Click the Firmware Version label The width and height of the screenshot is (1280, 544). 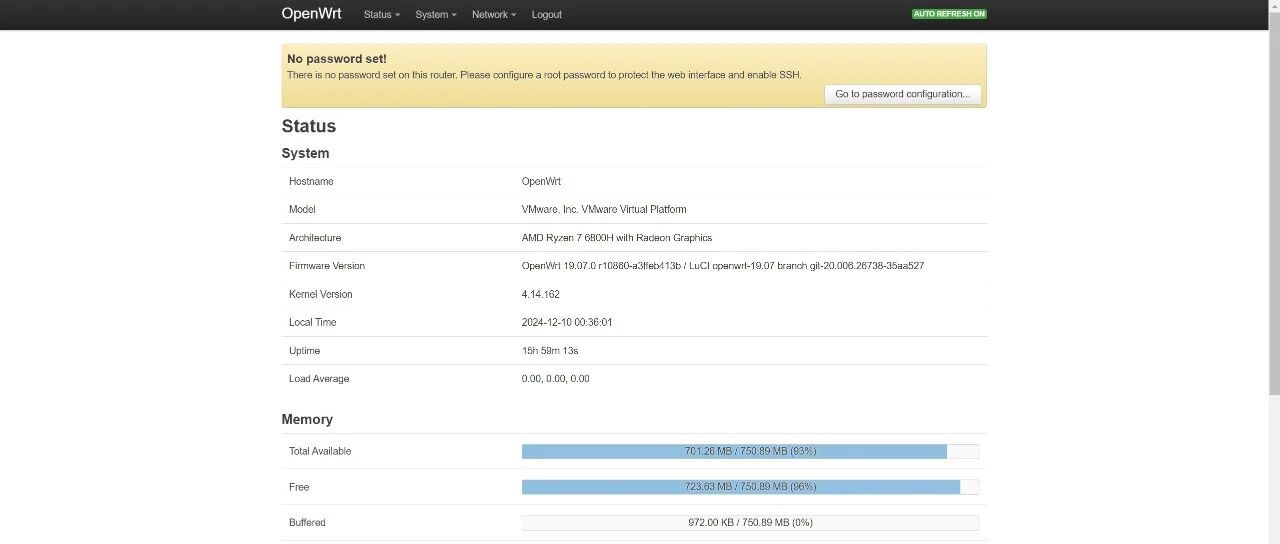[x=327, y=266]
